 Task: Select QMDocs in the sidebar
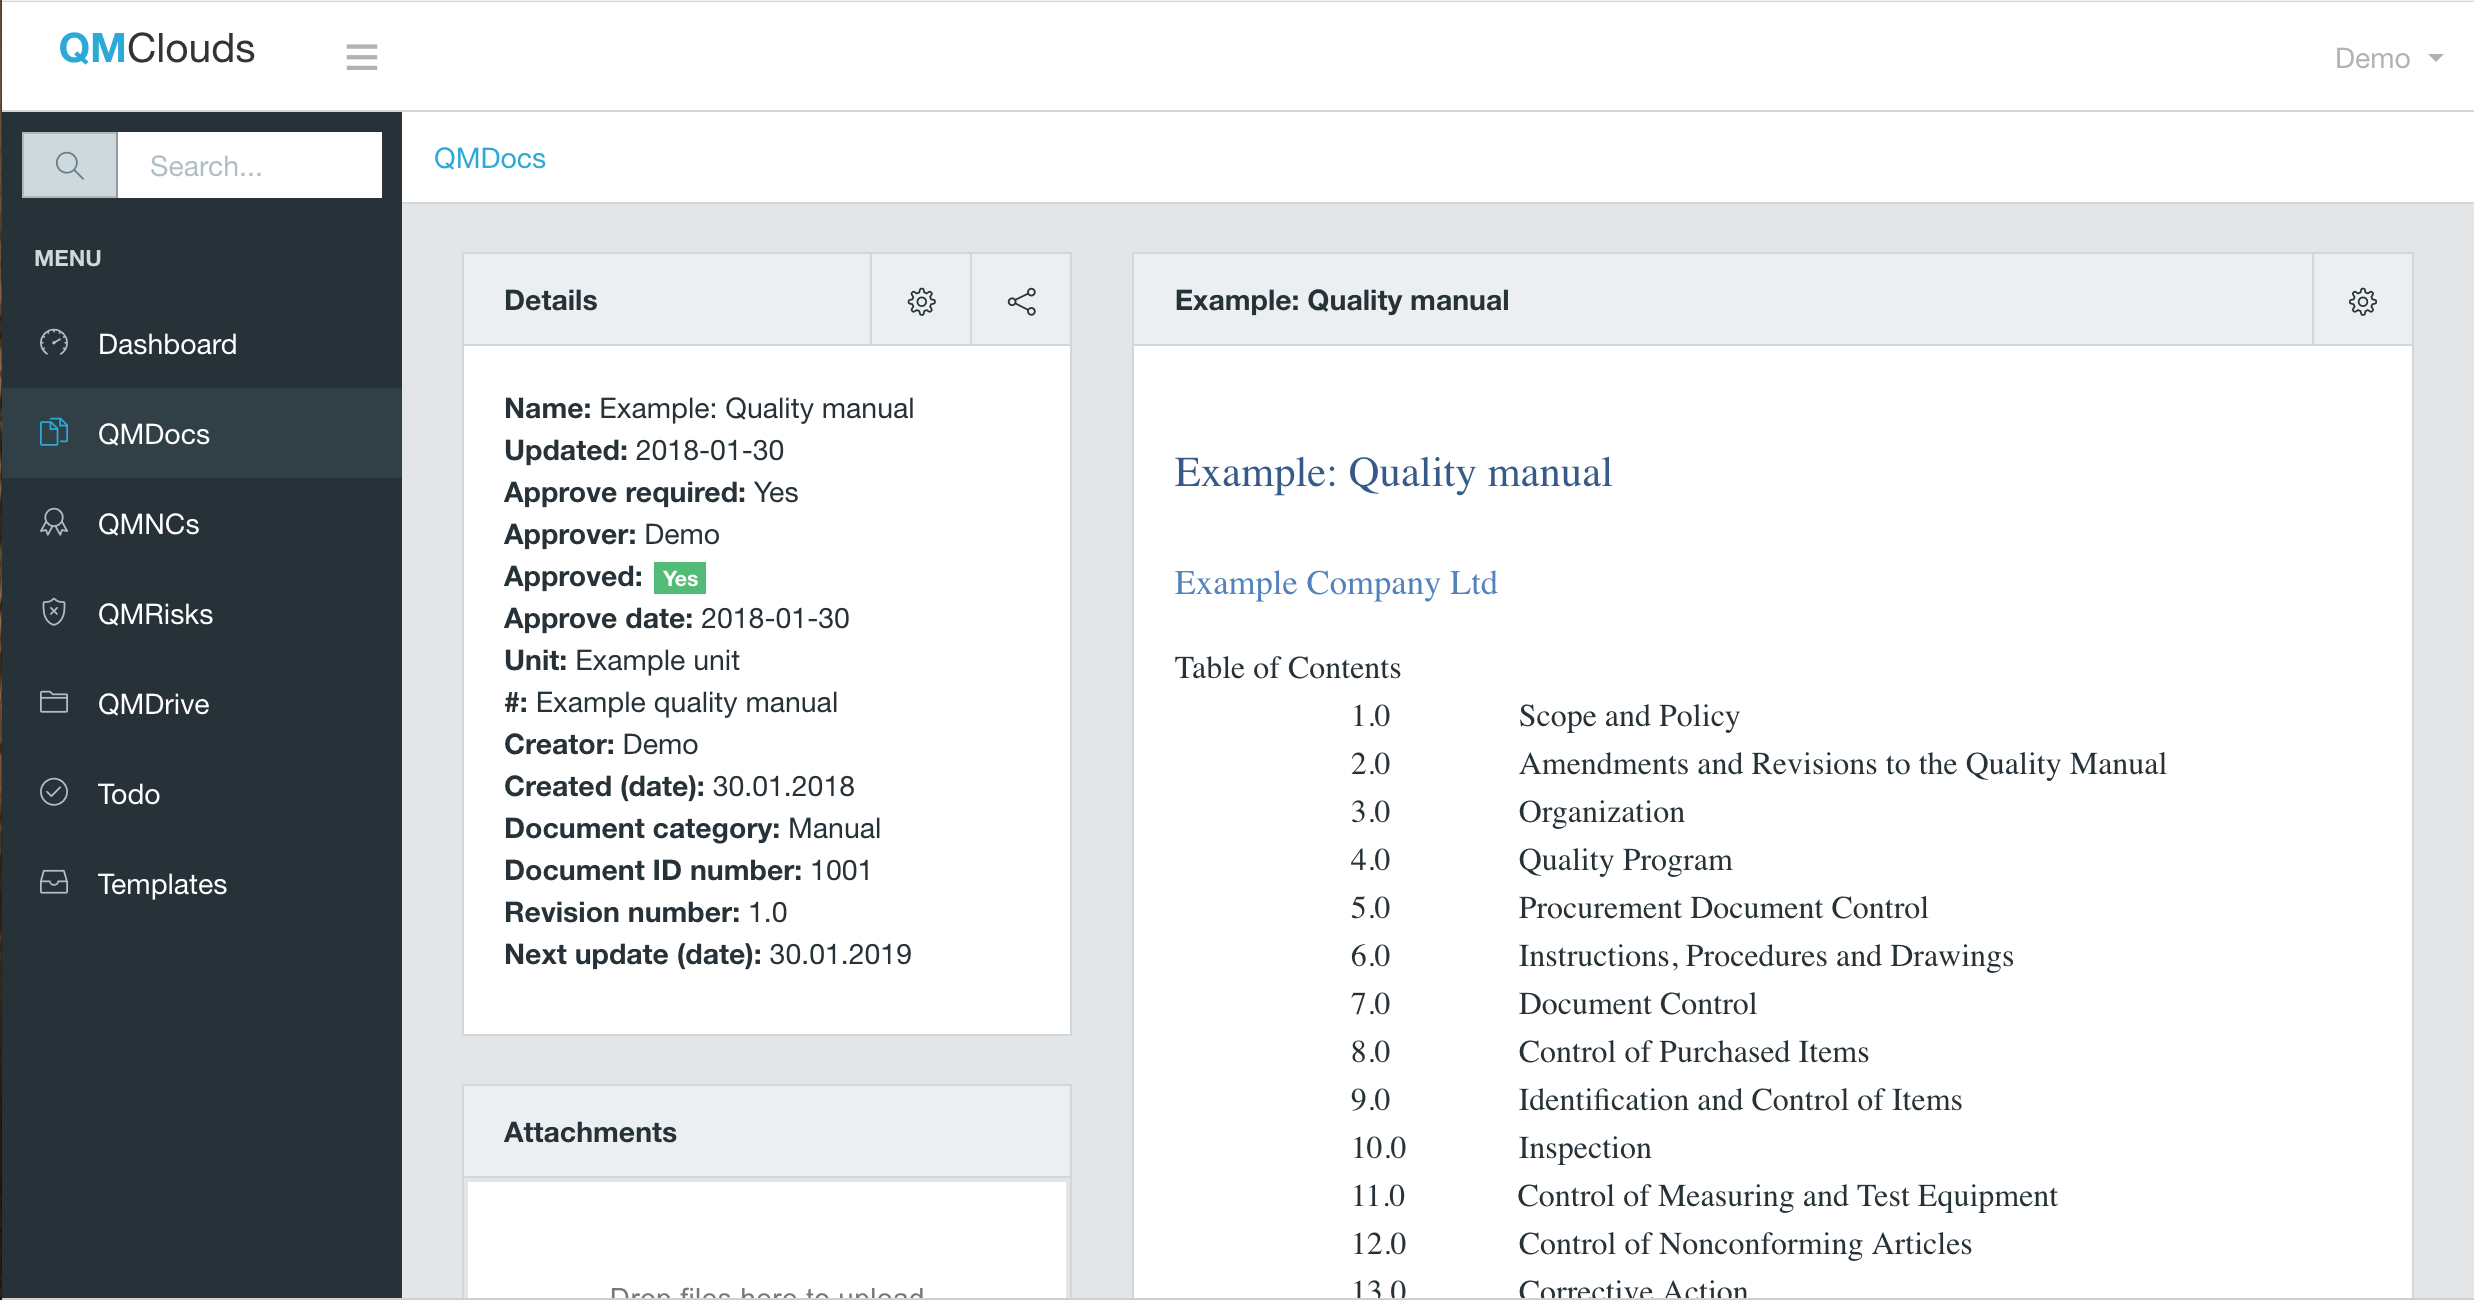coord(153,434)
